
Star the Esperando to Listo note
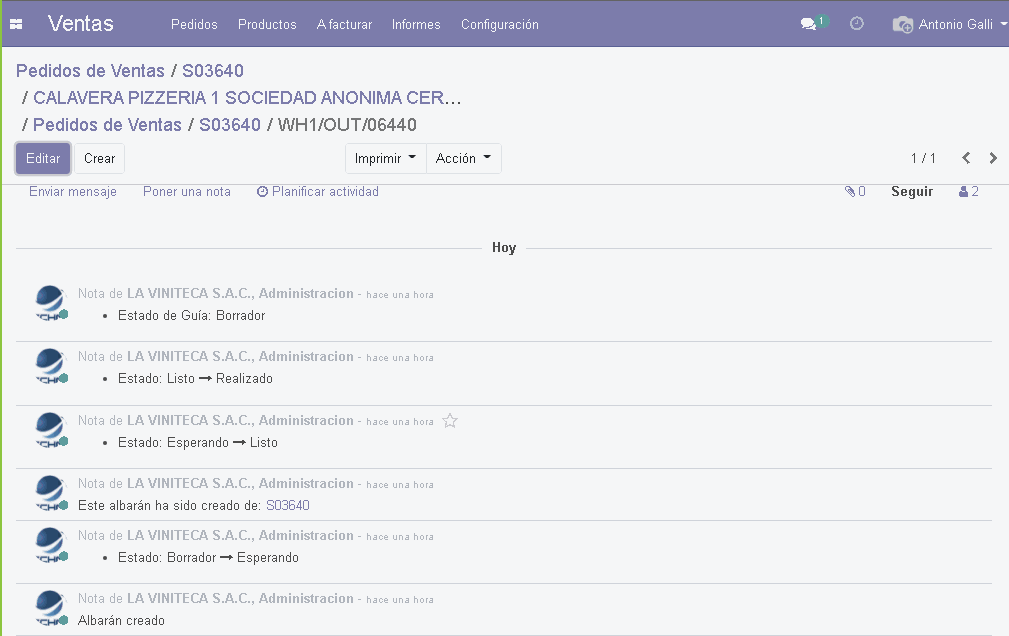tap(450, 421)
